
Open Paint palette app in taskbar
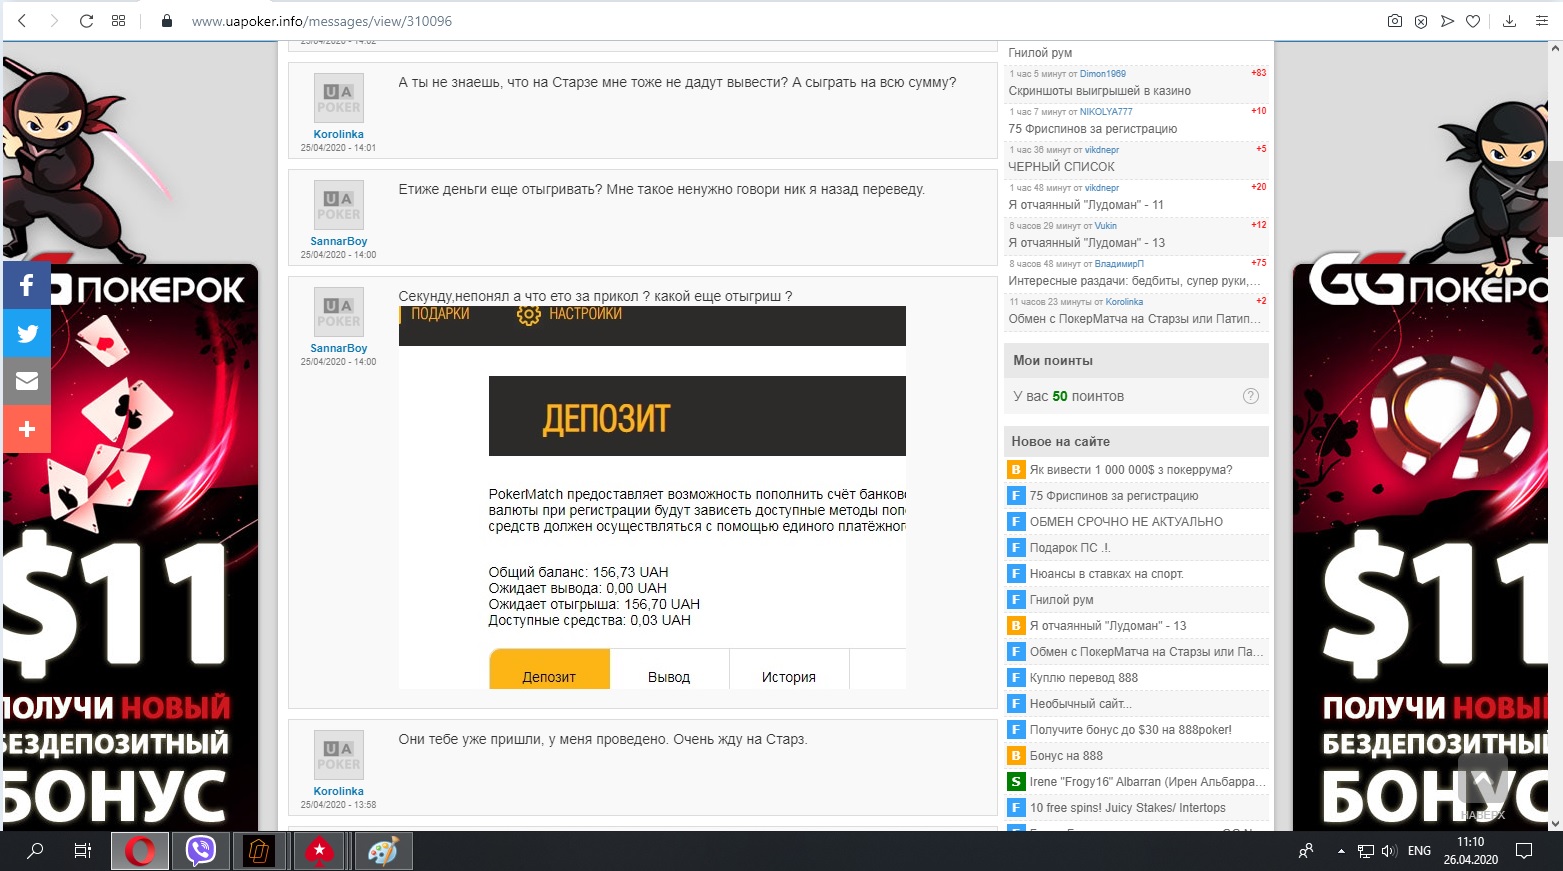[381, 851]
